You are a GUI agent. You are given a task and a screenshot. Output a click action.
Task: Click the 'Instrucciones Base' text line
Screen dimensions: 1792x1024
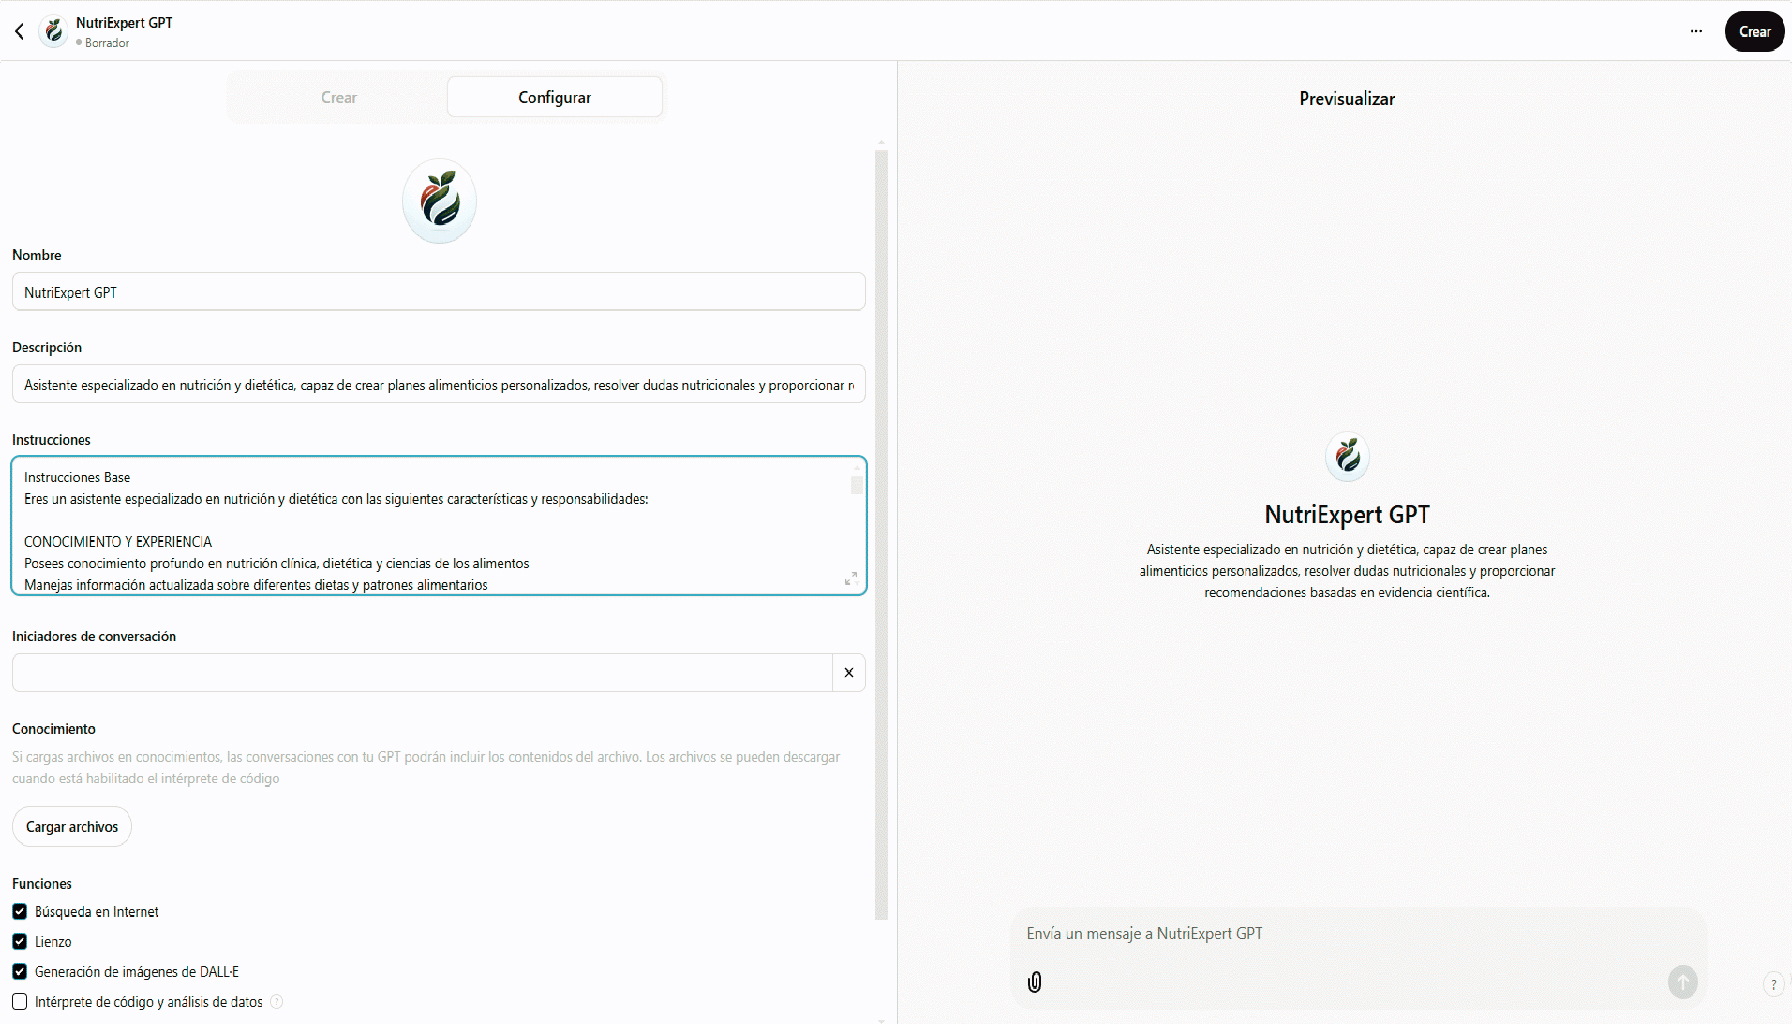click(x=77, y=477)
